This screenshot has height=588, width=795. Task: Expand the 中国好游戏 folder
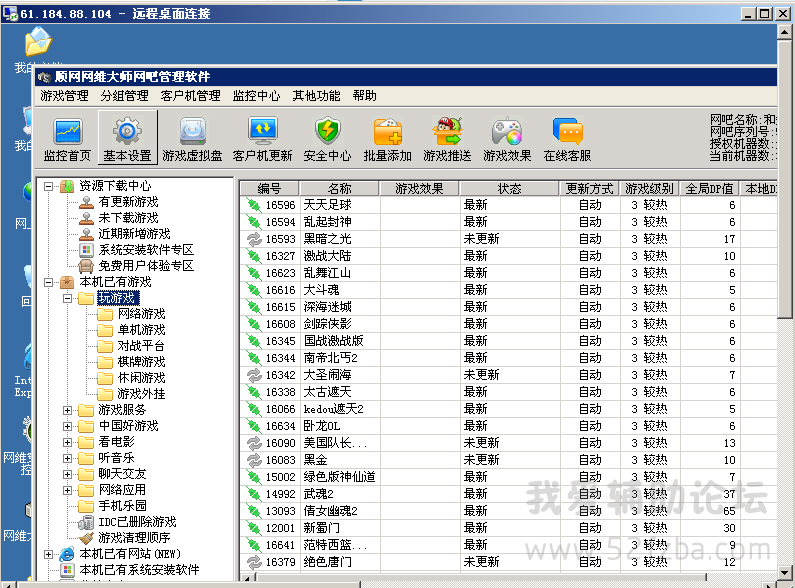click(67, 426)
